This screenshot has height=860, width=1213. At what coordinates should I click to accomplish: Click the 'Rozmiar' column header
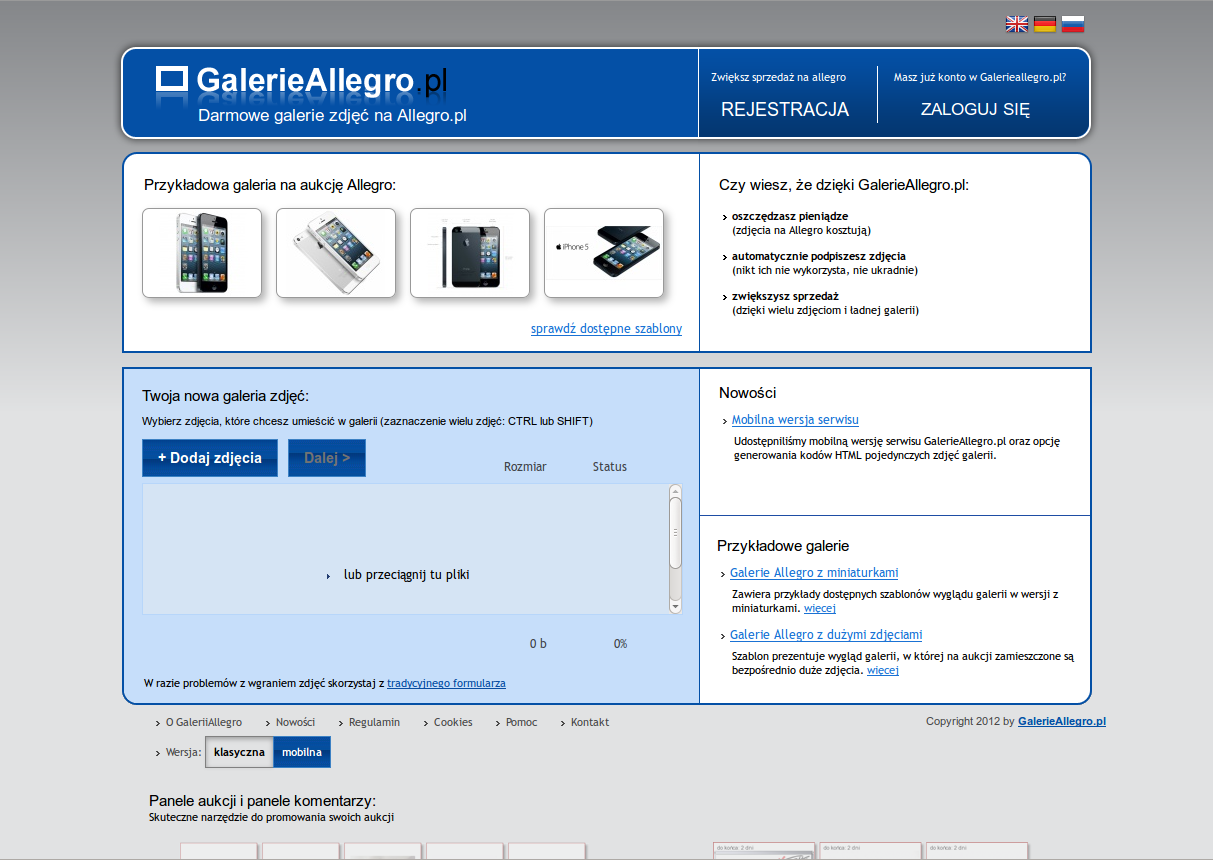[525, 467]
